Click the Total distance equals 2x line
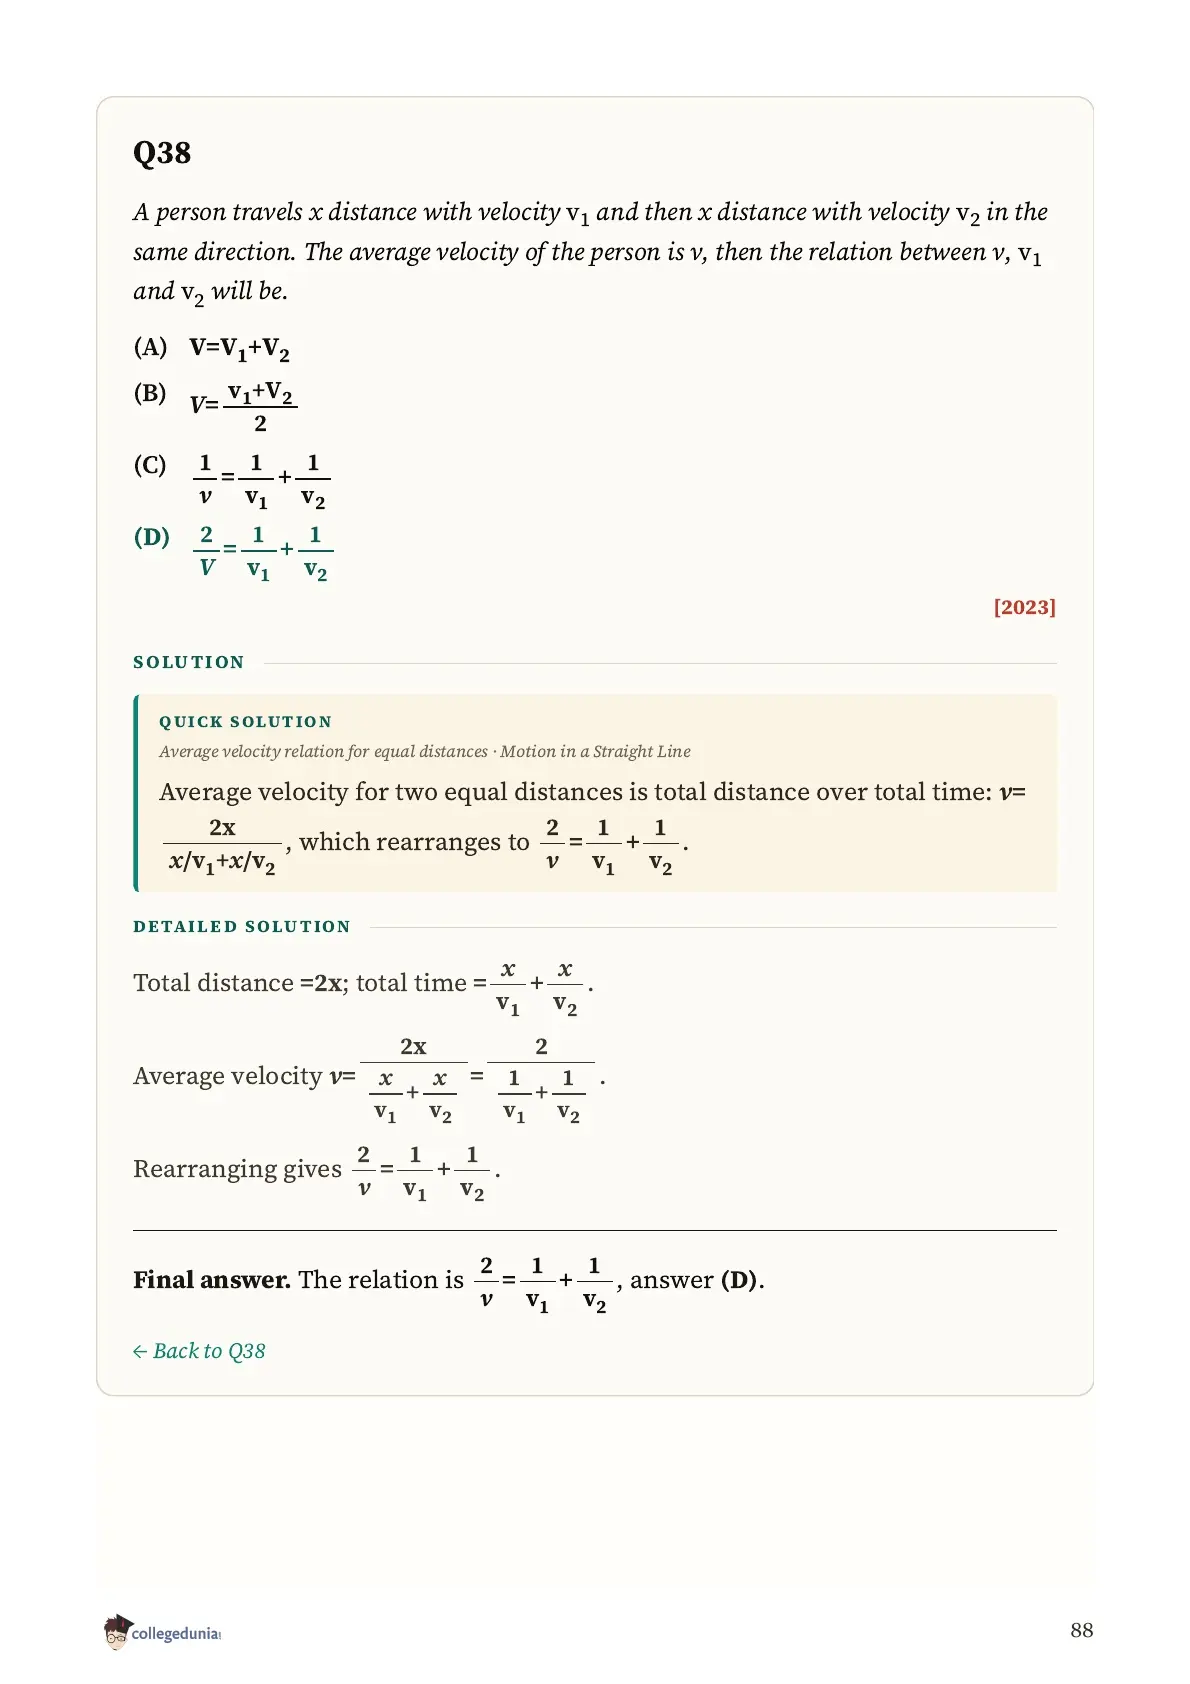This screenshot has width=1190, height=1684. (x=363, y=986)
